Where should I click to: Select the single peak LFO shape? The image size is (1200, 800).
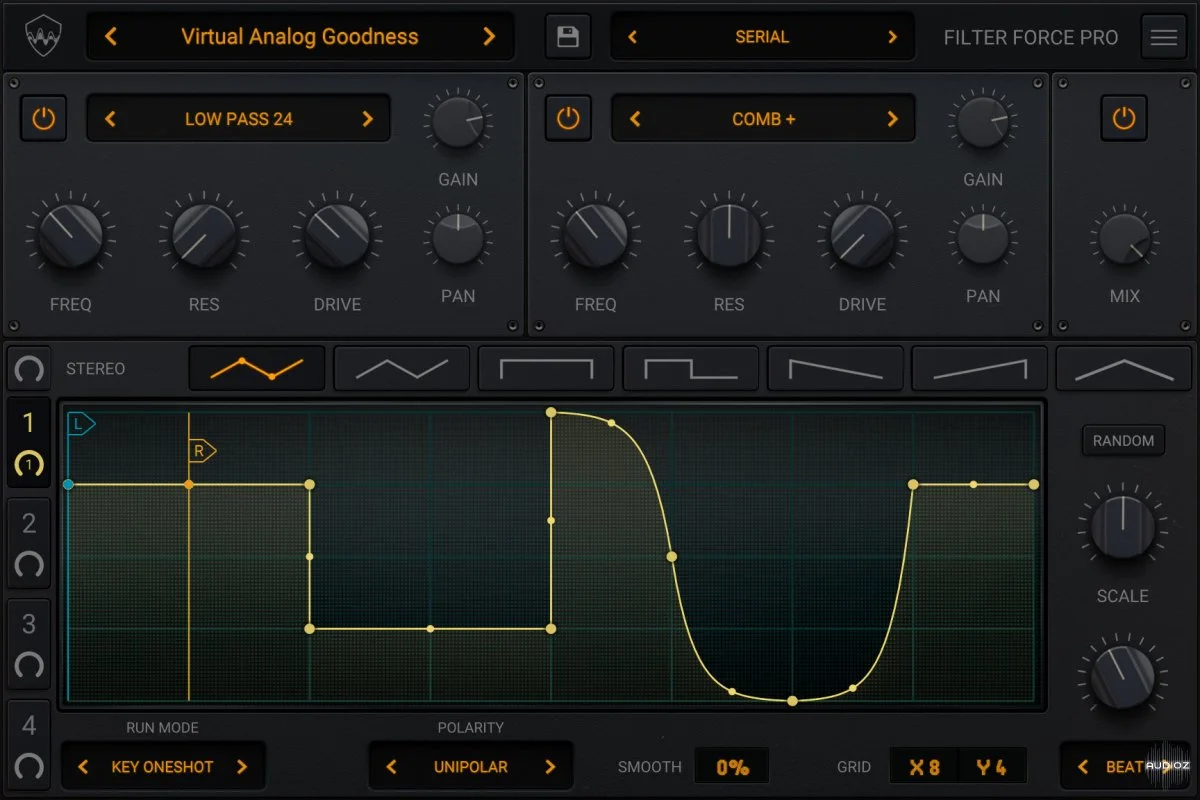pos(1124,368)
